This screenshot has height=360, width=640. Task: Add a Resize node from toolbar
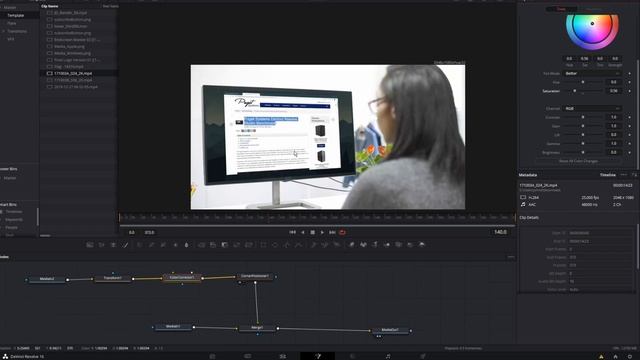(237, 245)
